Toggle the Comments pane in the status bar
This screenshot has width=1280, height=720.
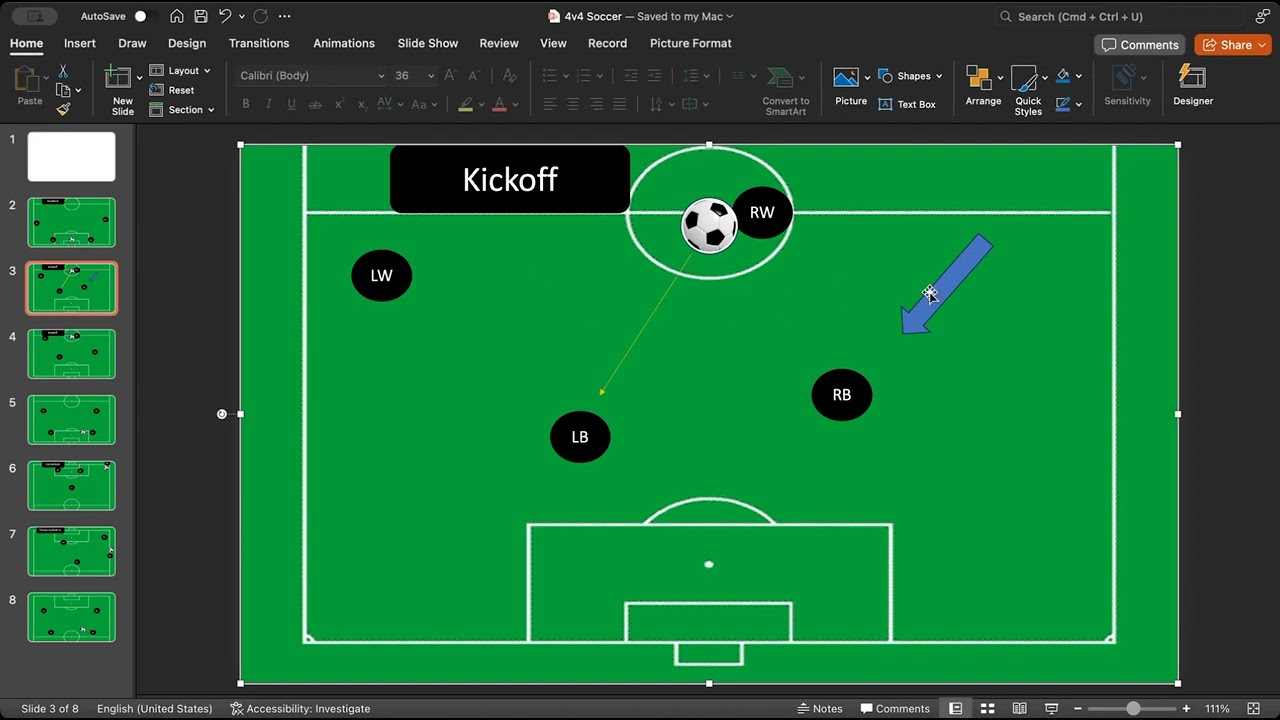pyautogui.click(x=895, y=709)
